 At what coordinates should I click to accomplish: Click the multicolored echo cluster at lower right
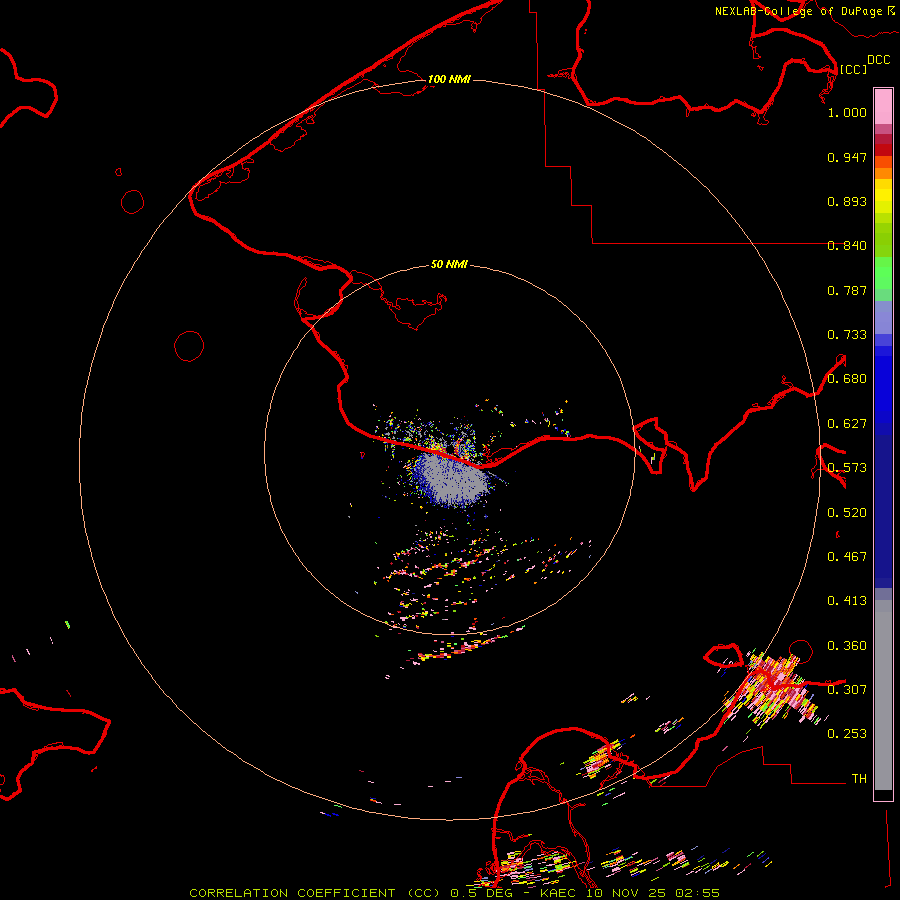776,689
